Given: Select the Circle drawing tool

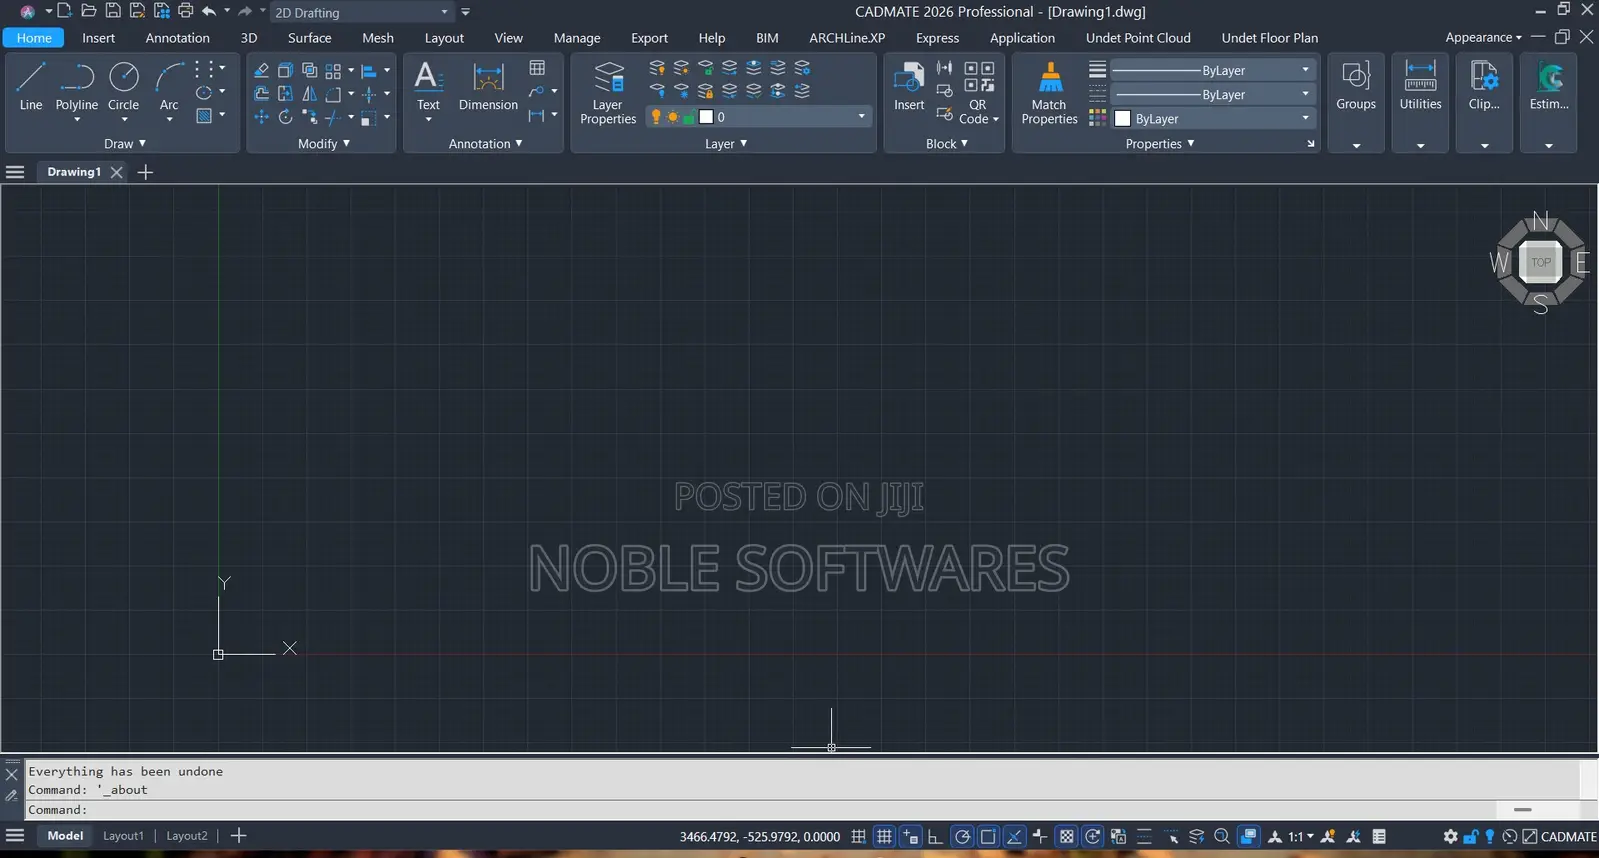Looking at the screenshot, I should 123,86.
